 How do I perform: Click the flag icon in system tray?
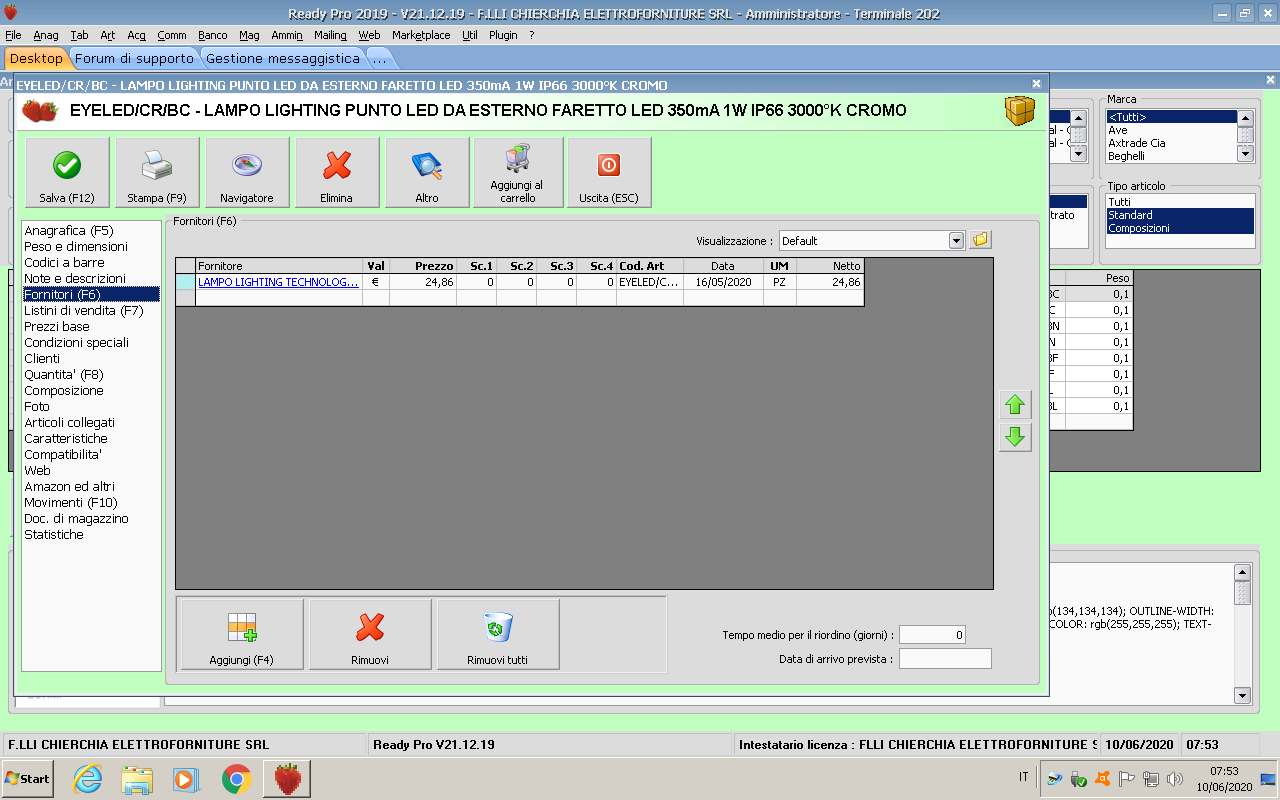click(1126, 778)
